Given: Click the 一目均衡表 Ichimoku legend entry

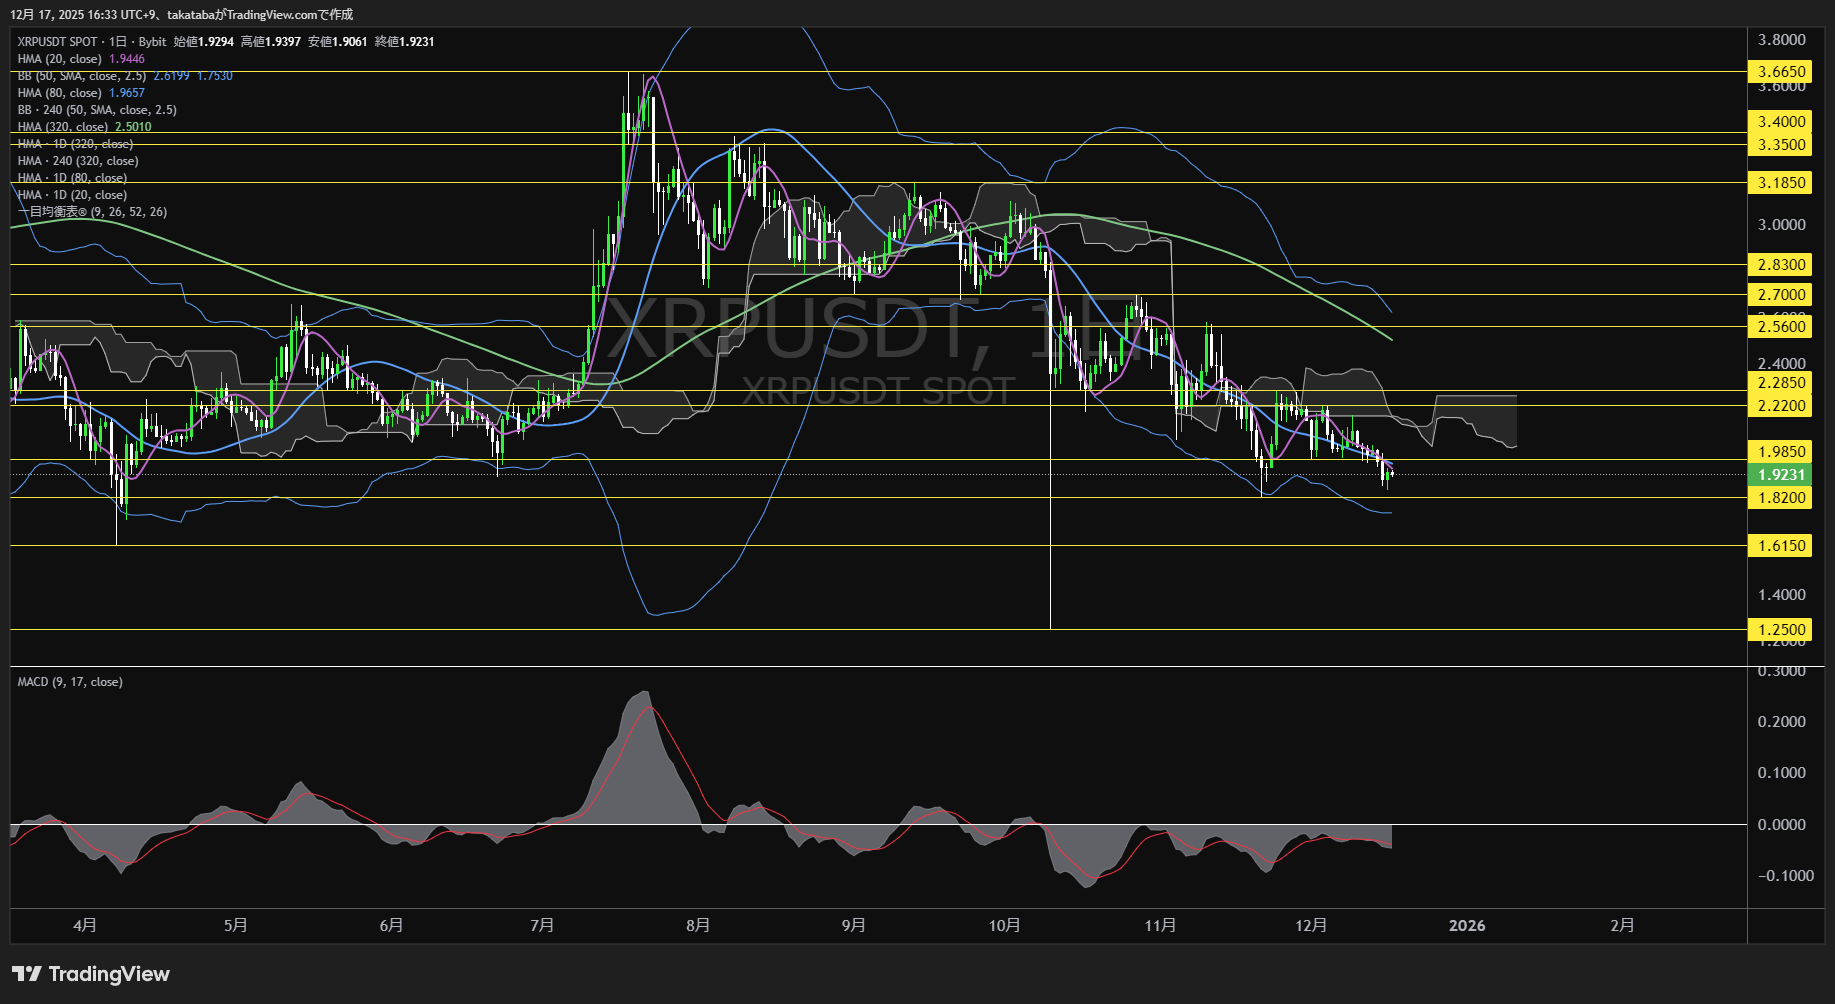Looking at the screenshot, I should [90, 212].
